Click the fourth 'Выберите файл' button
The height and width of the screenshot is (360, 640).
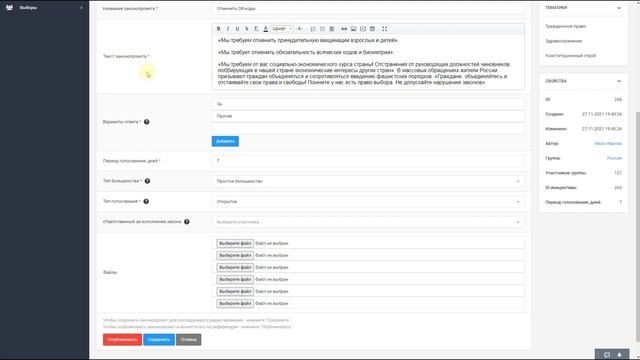[235, 279]
